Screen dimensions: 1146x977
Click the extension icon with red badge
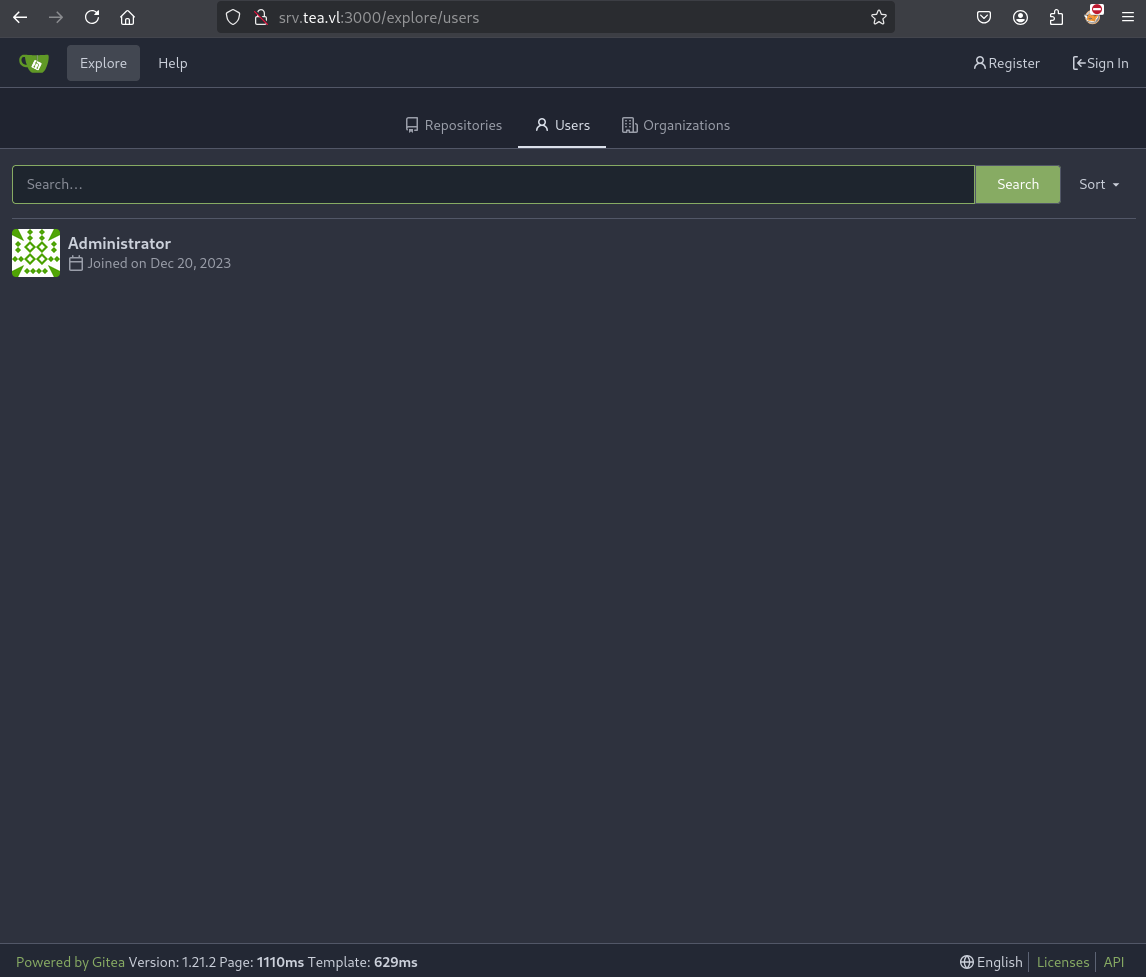click(1093, 15)
